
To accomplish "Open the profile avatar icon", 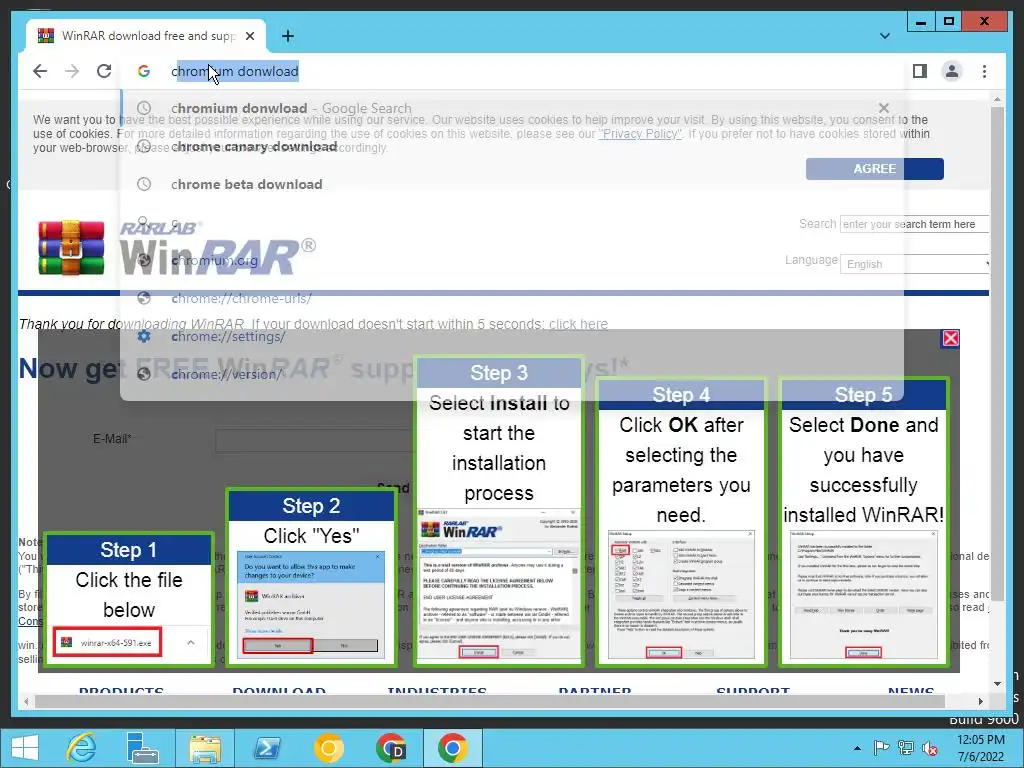I will click(x=952, y=71).
